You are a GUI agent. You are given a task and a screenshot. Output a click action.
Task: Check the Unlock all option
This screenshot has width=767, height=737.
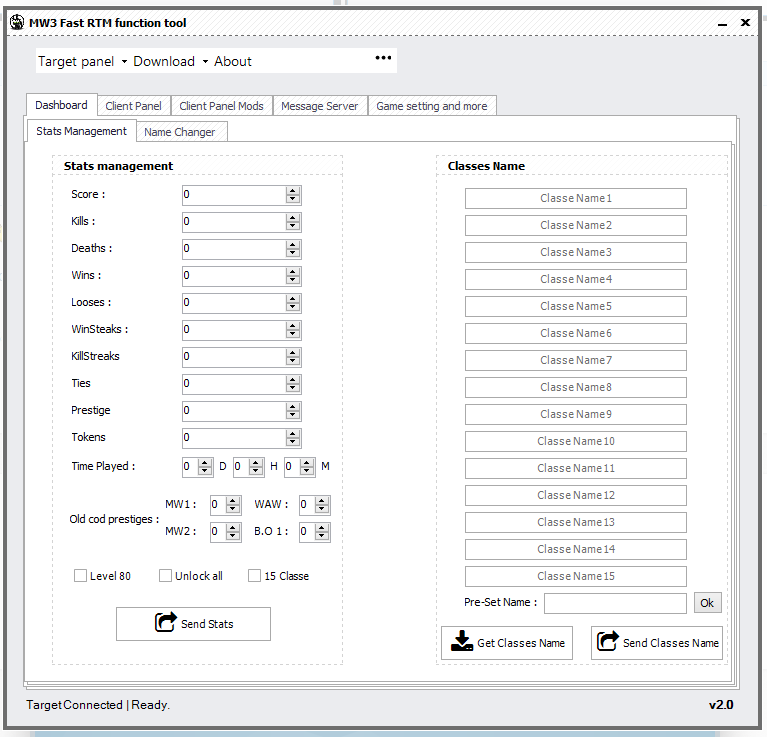(x=165, y=576)
